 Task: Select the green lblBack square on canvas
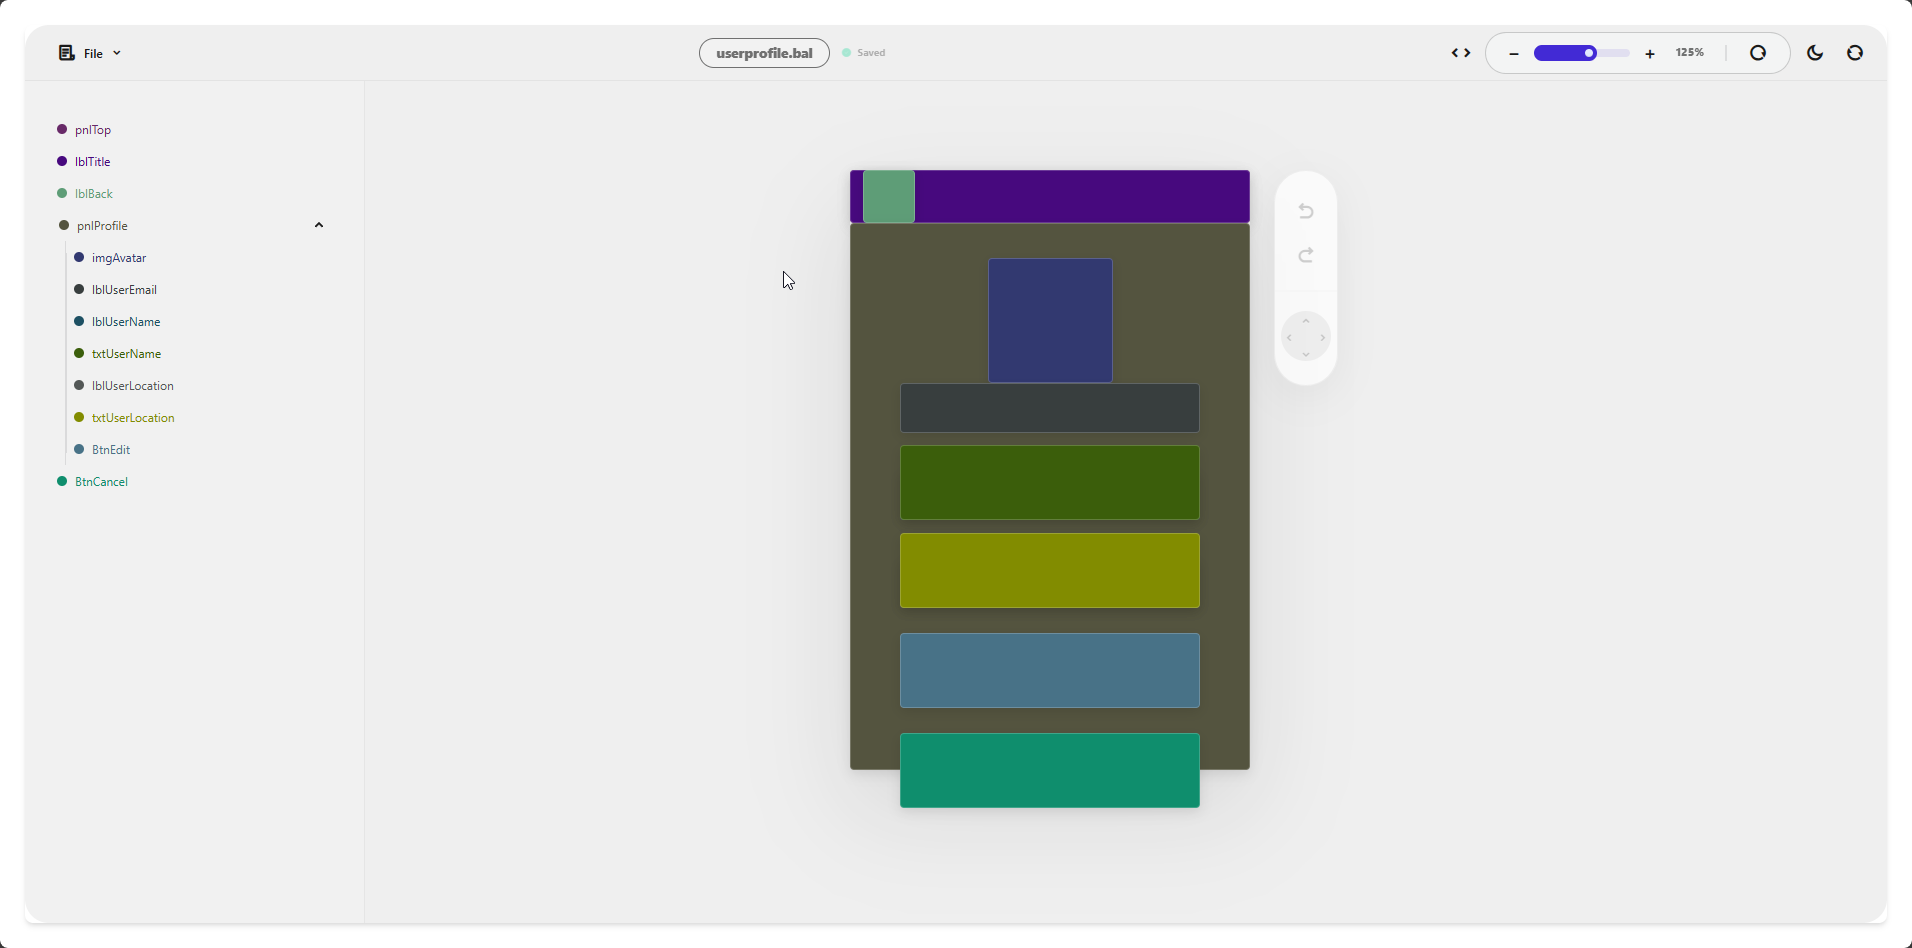[889, 196]
